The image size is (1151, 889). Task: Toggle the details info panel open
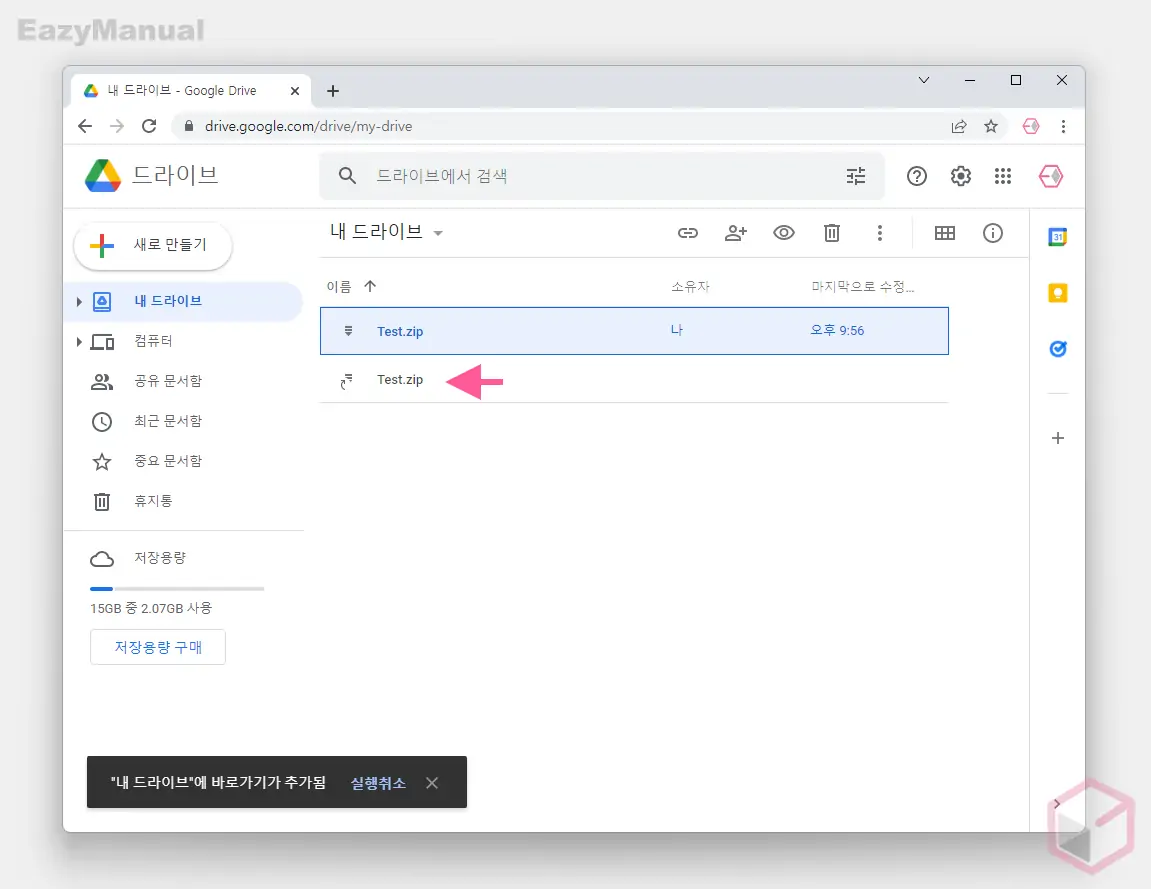(992, 233)
